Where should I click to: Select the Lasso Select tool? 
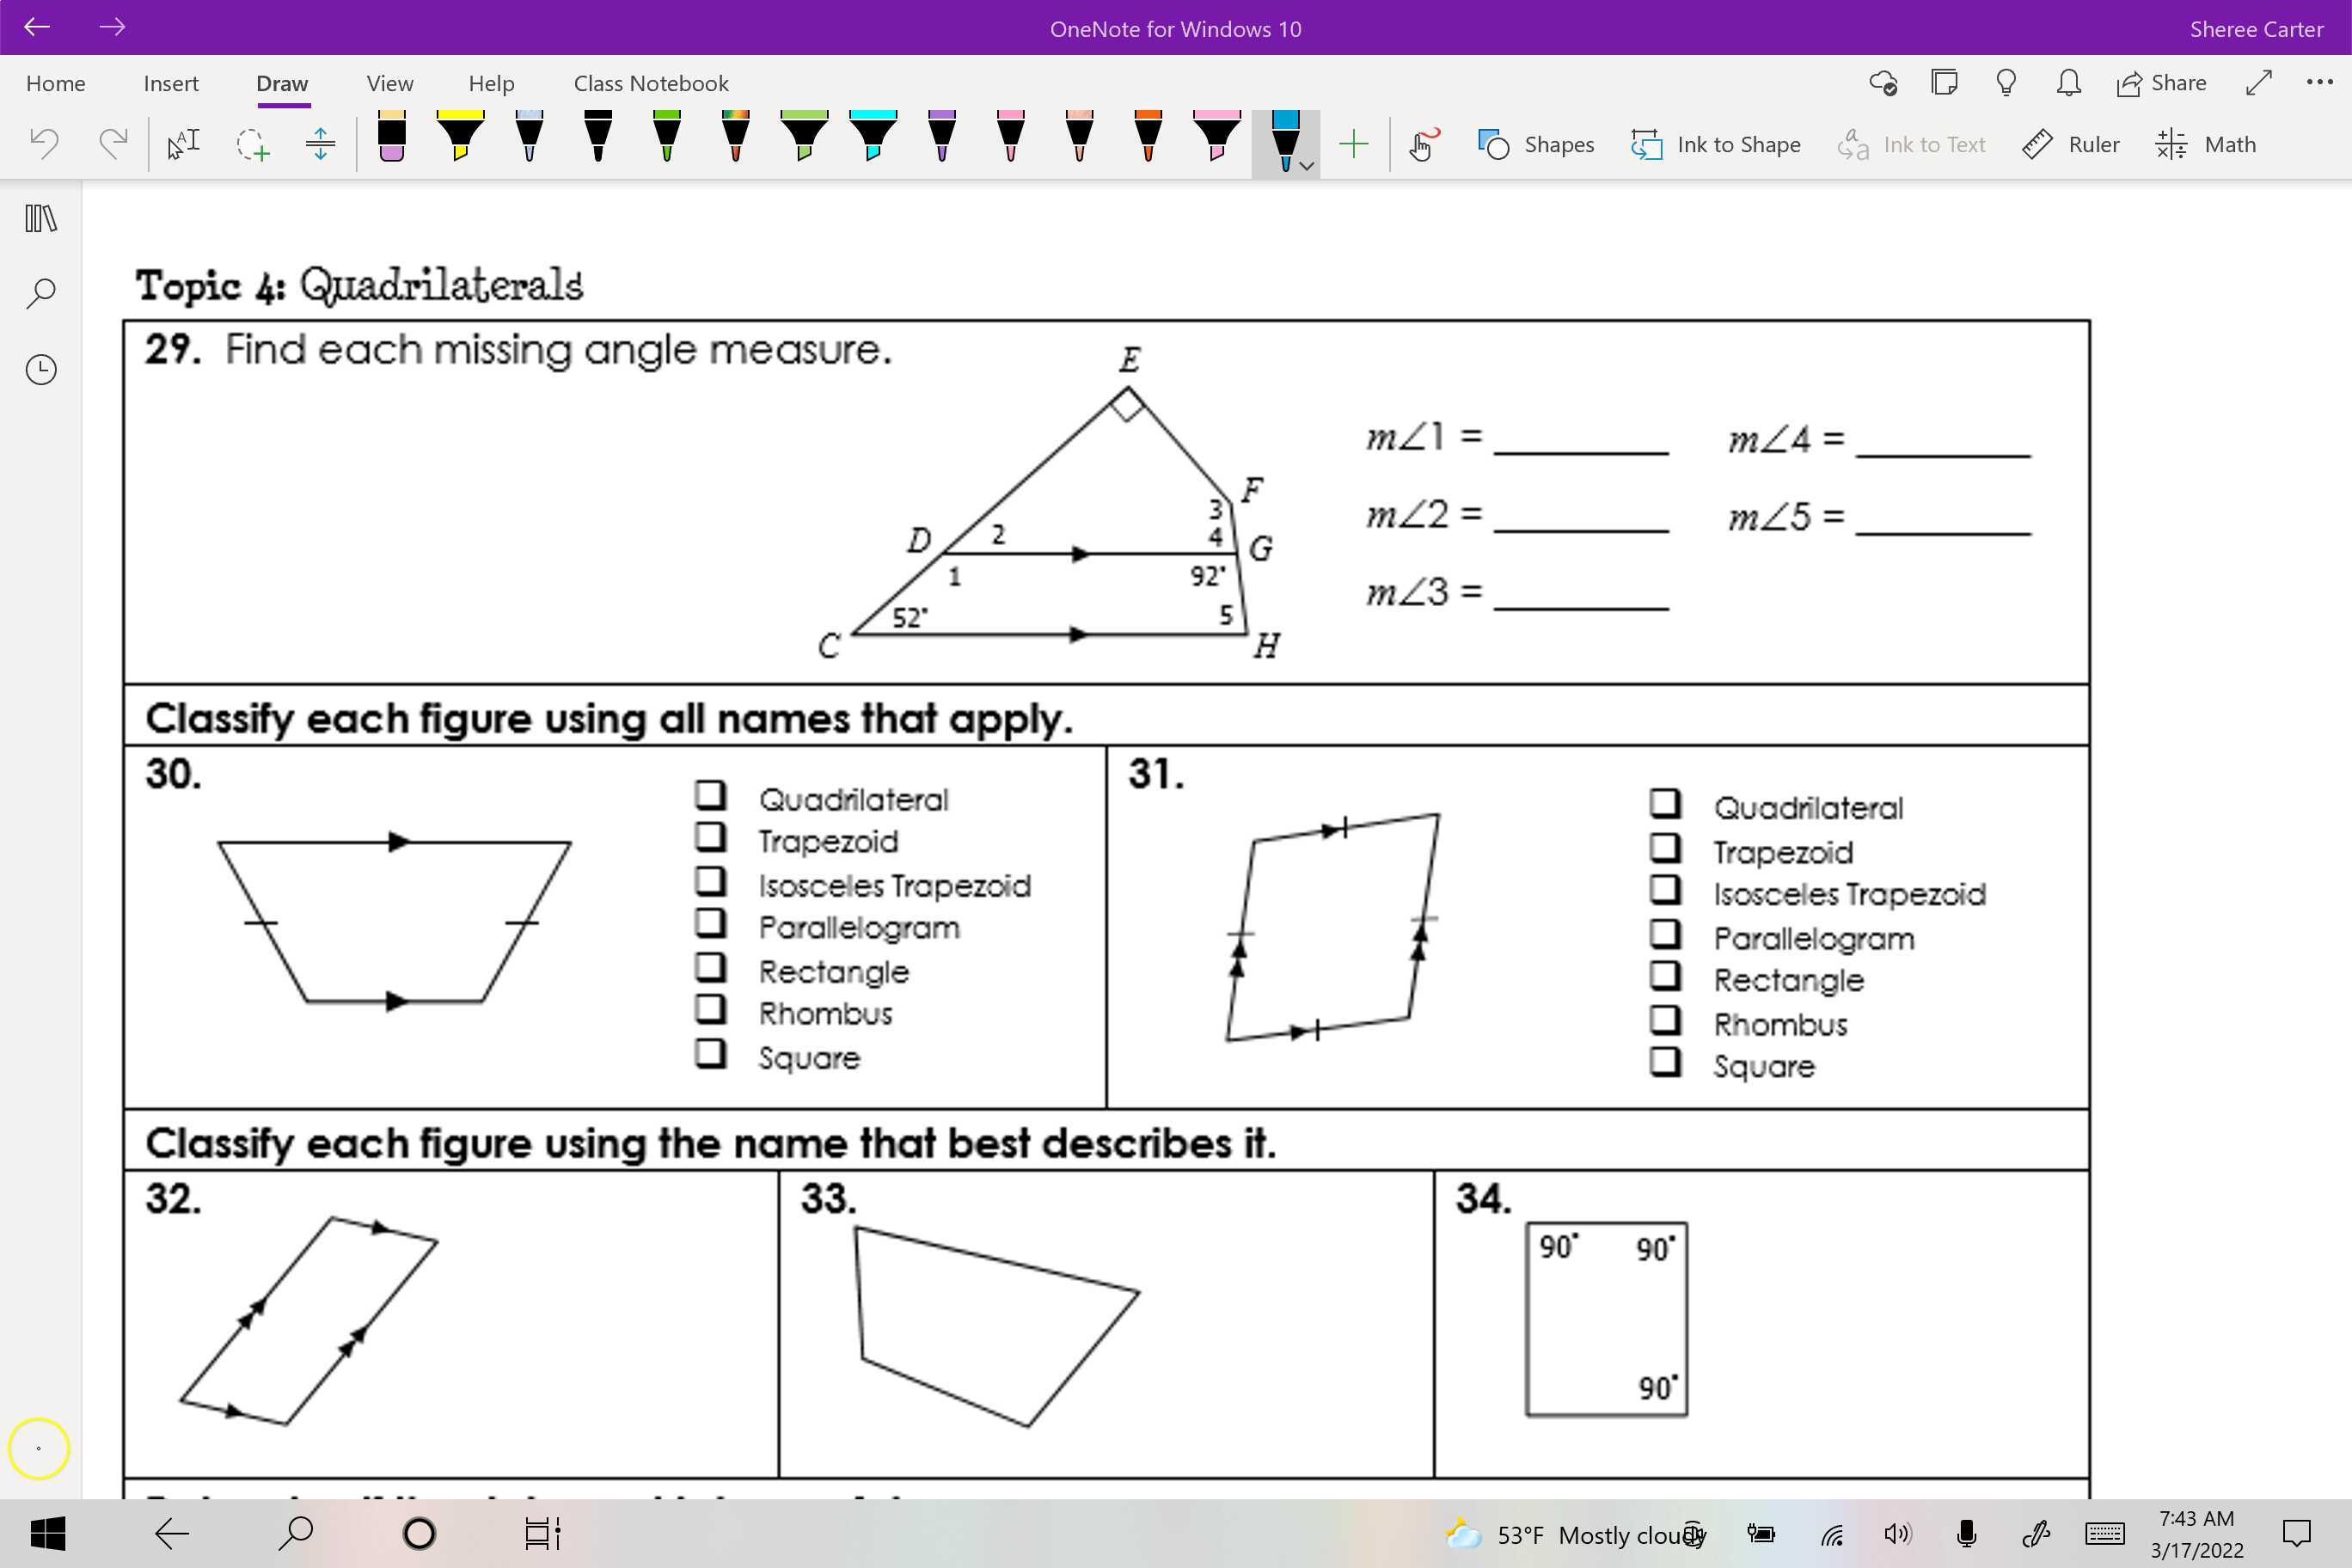(252, 144)
